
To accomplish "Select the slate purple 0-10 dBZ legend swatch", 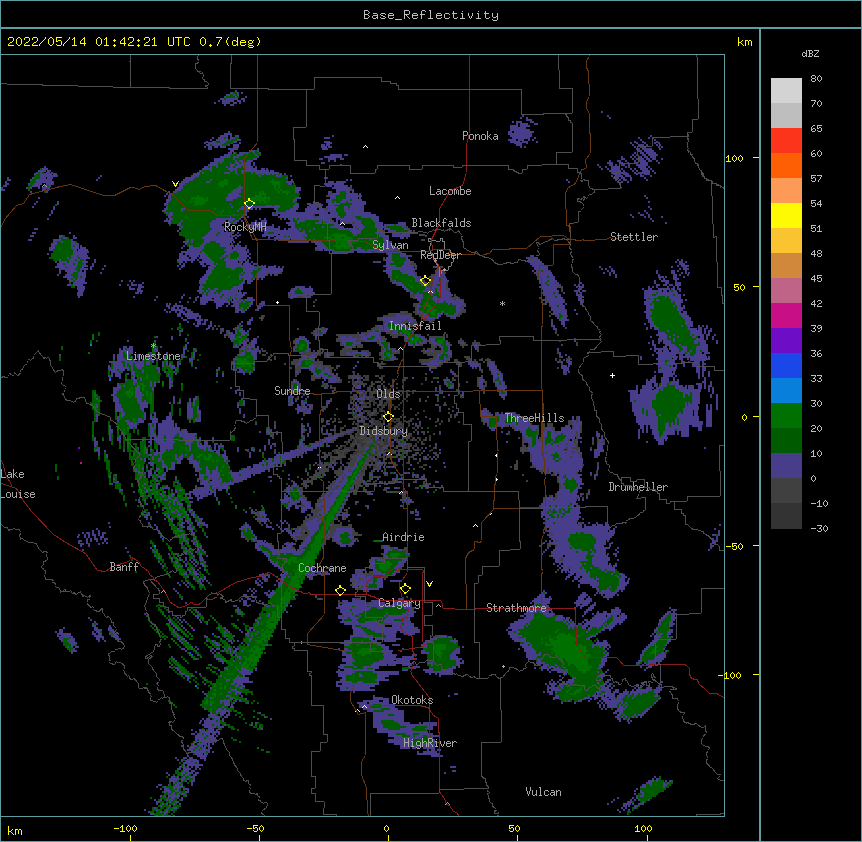I will coord(786,466).
